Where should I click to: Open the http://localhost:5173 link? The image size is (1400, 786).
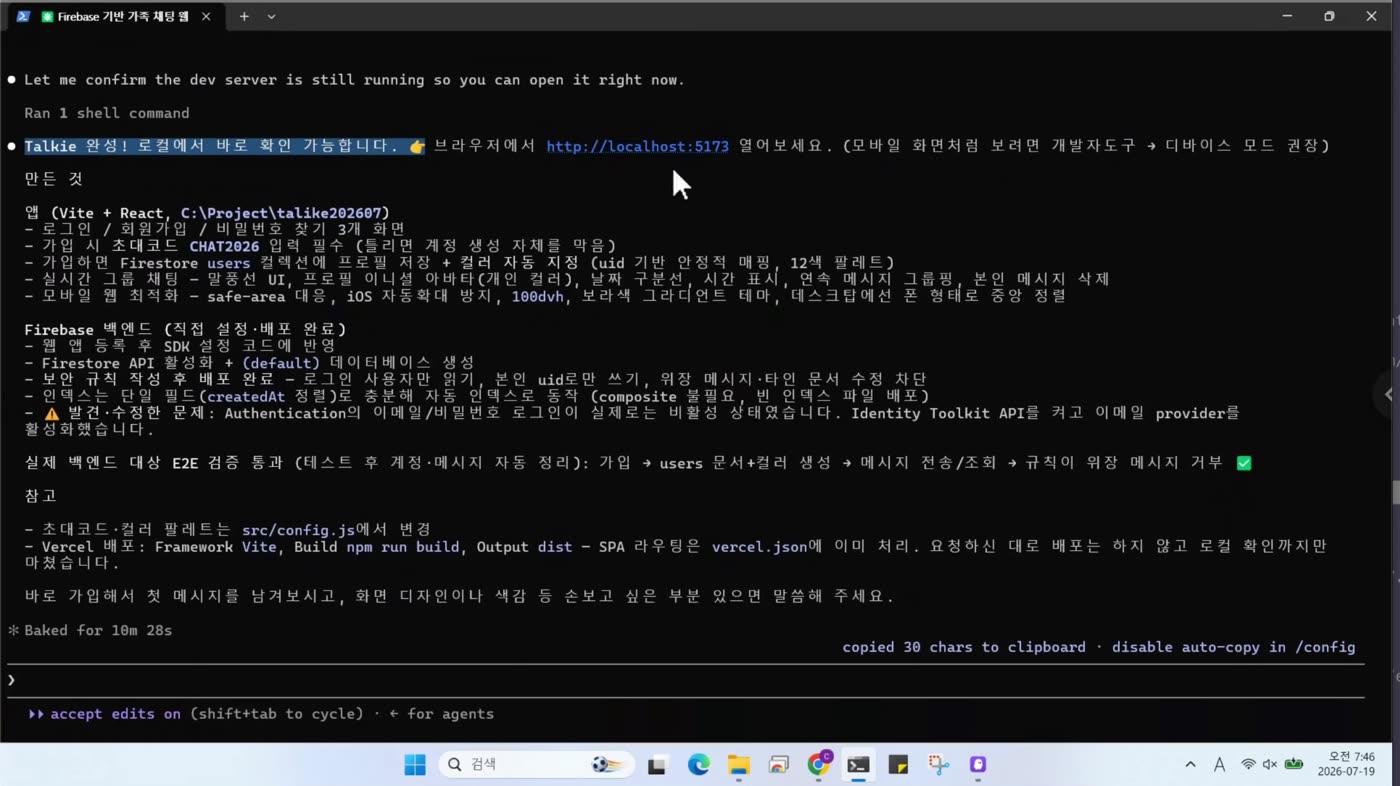click(637, 146)
